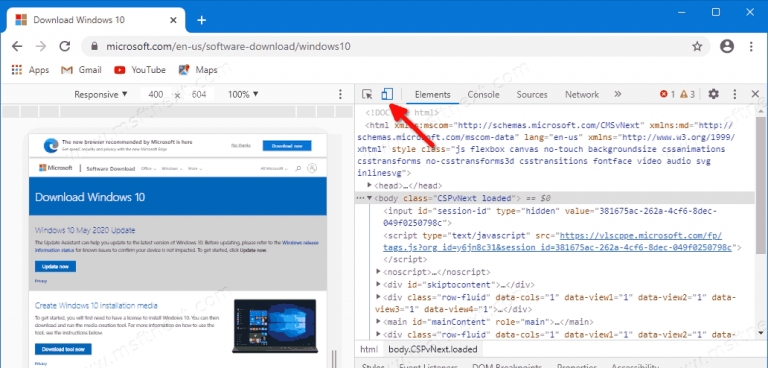Open the 100% zoom dropdown
Viewport: 768px width, 368px height.
243,95
